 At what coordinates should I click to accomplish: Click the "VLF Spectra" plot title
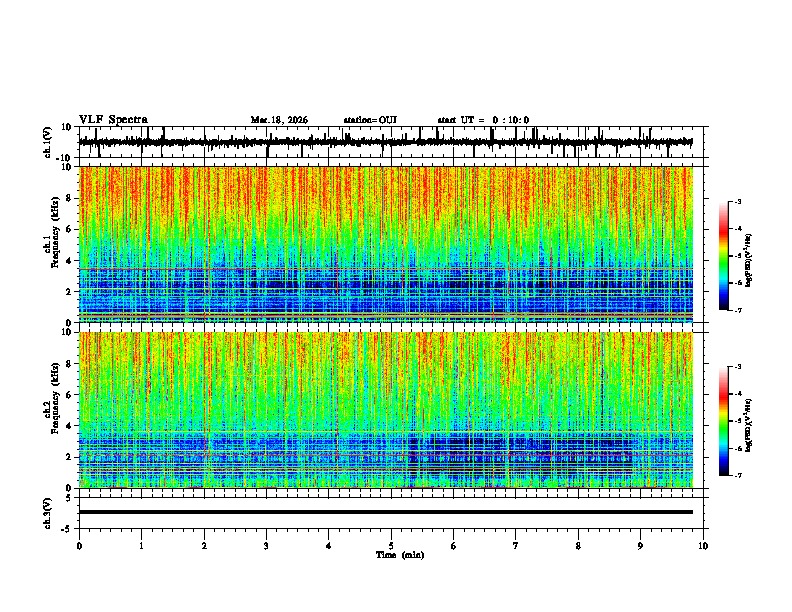tap(113, 120)
